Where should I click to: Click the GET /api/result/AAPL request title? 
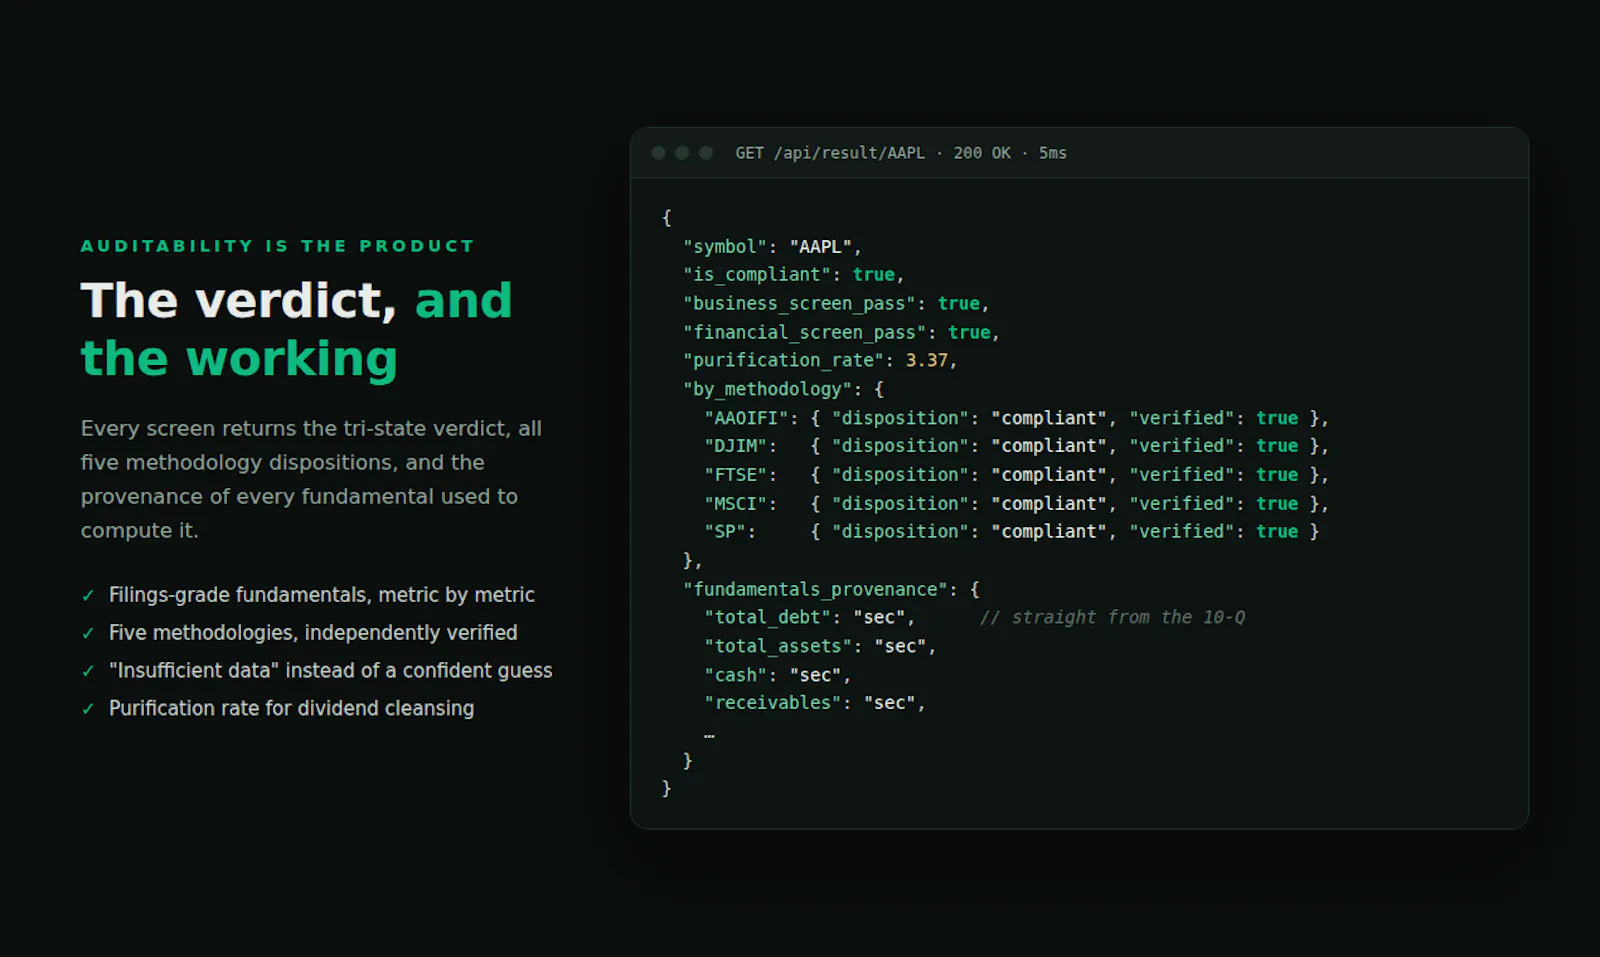[x=830, y=153]
